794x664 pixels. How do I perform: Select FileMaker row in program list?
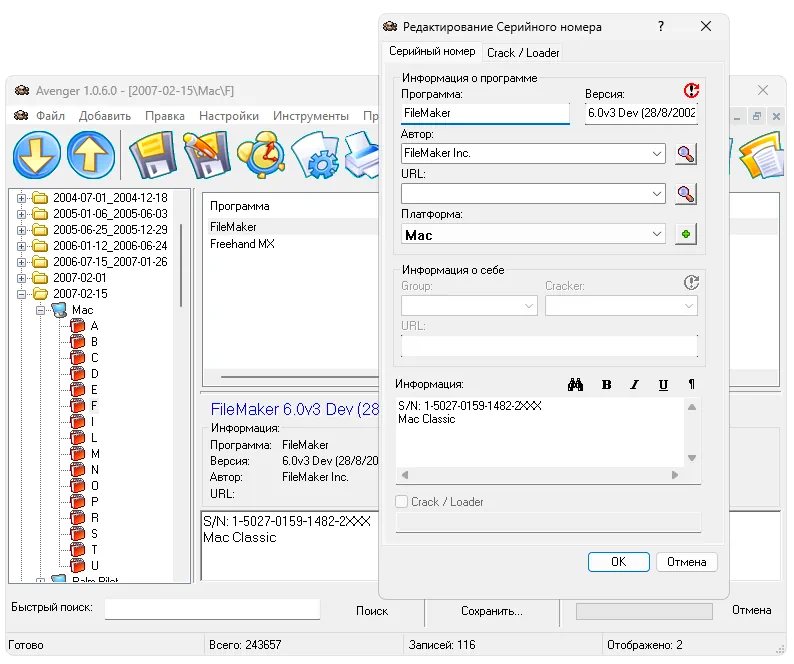tap(292, 227)
